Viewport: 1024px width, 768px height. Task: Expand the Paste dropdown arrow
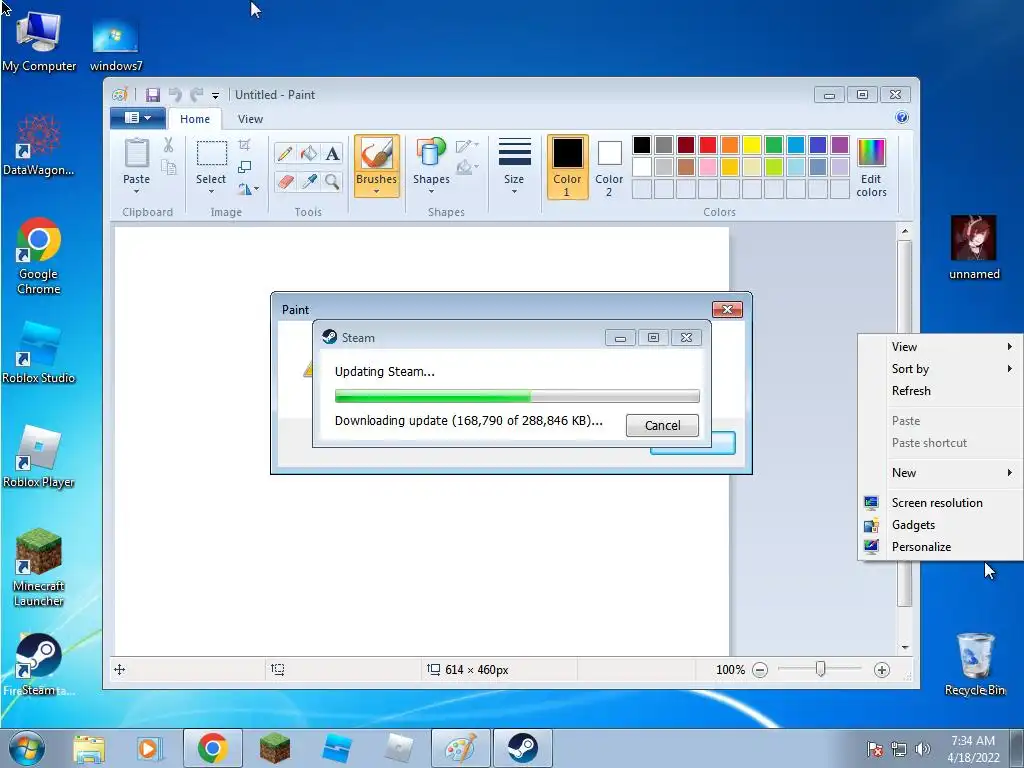click(x=136, y=191)
